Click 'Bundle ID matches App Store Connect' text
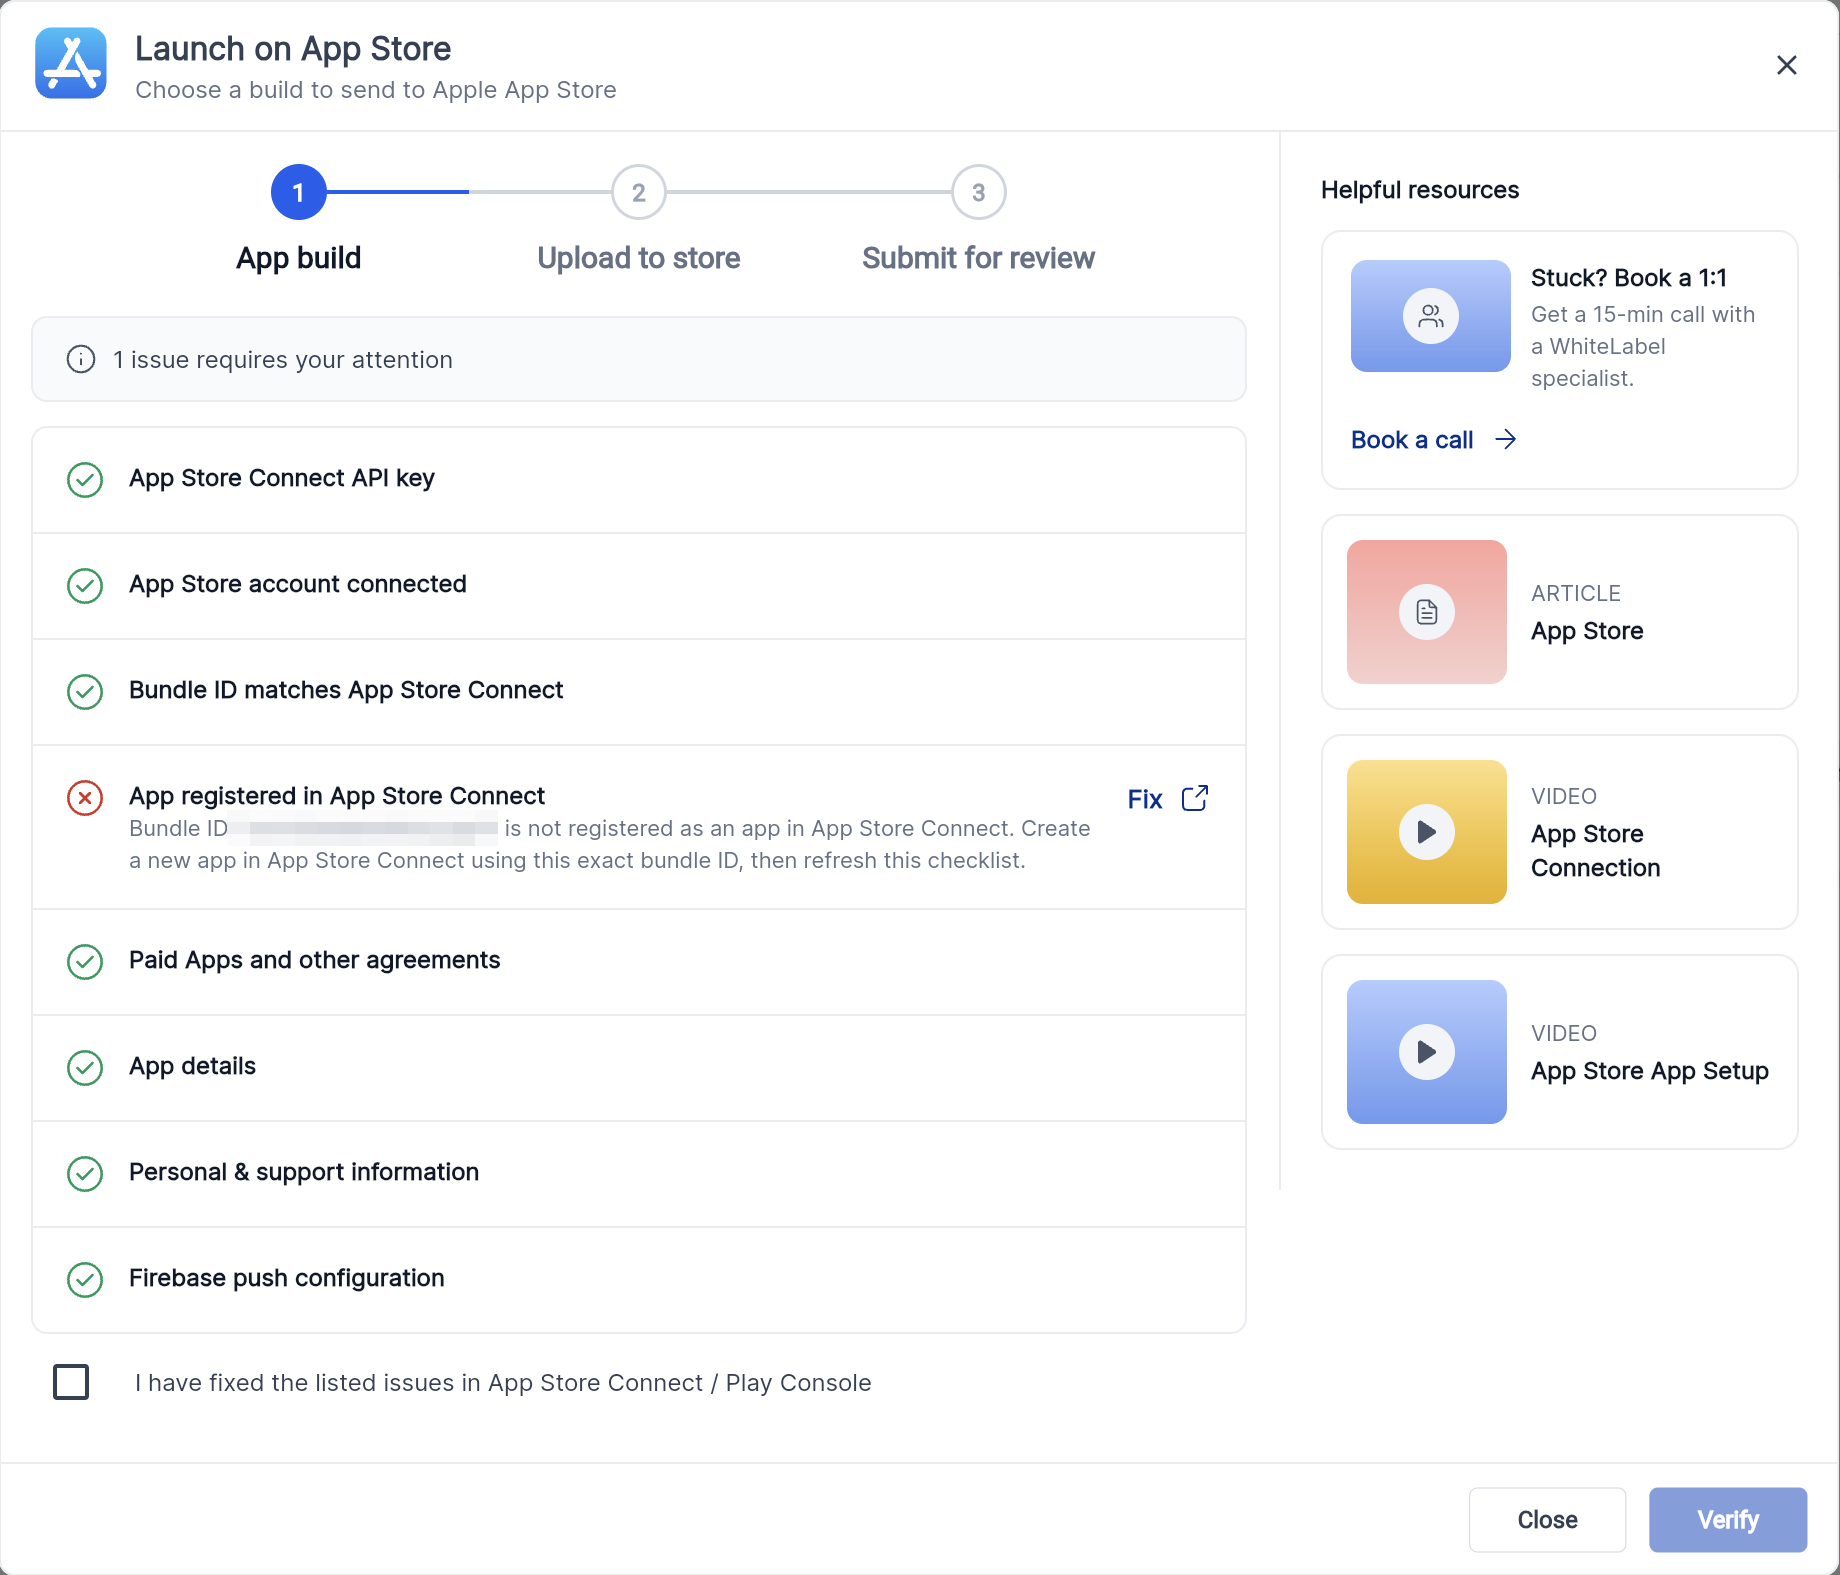Viewport: 1840px width, 1575px height. tap(346, 690)
